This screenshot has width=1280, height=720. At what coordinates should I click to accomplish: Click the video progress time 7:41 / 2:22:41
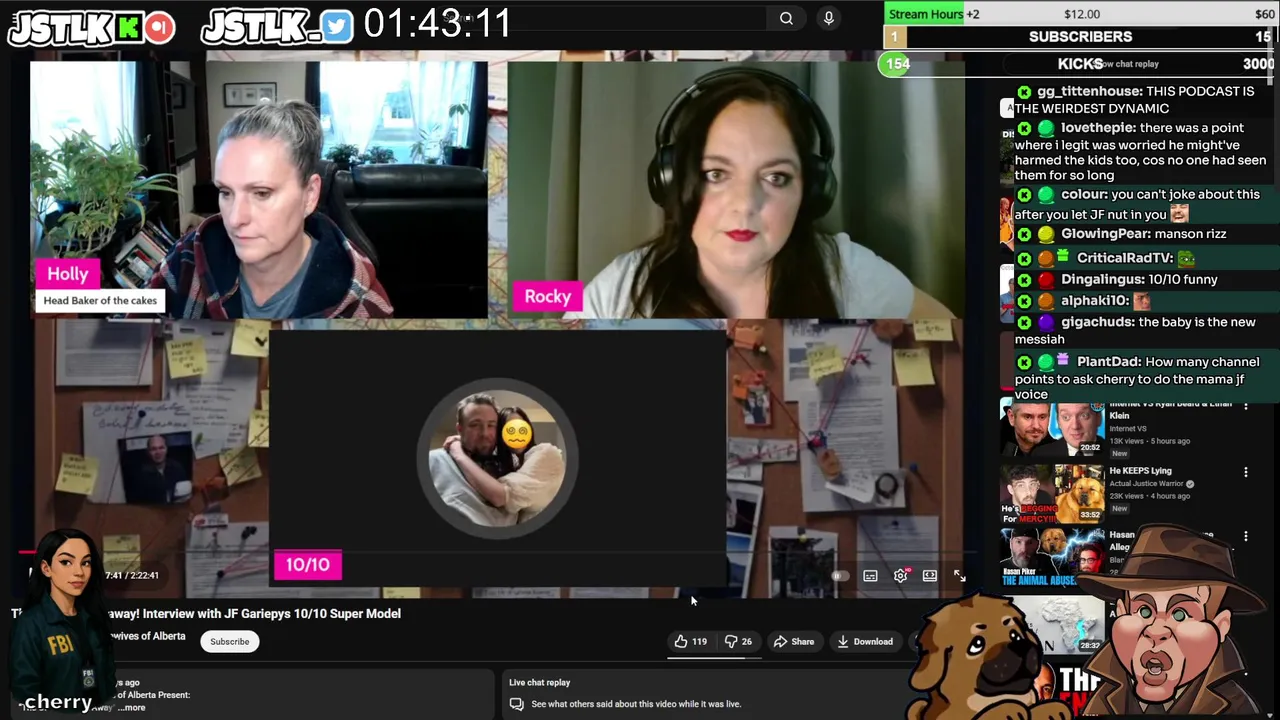[132, 575]
